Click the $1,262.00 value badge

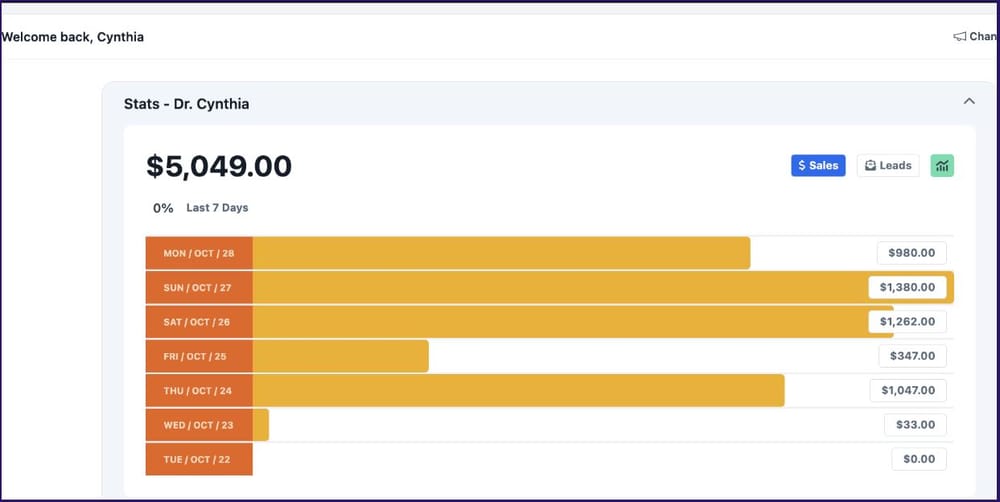907,322
